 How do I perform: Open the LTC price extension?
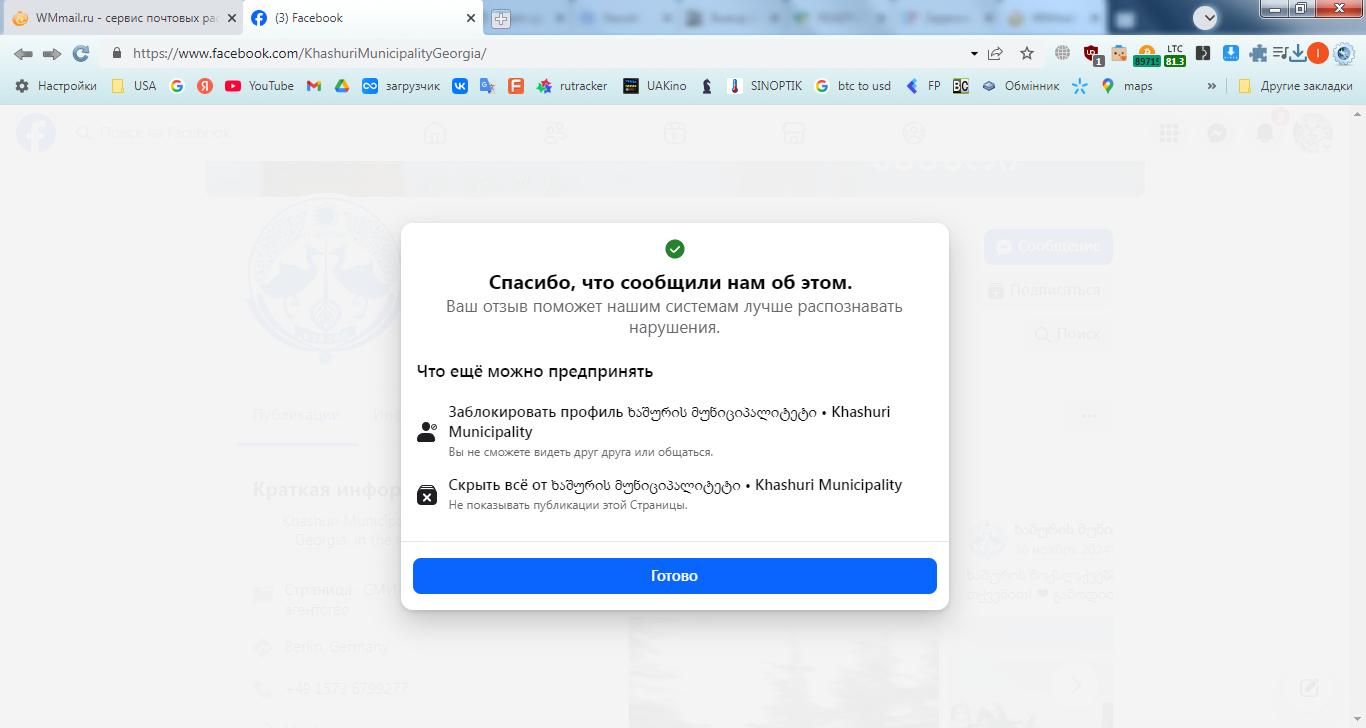coord(1175,54)
